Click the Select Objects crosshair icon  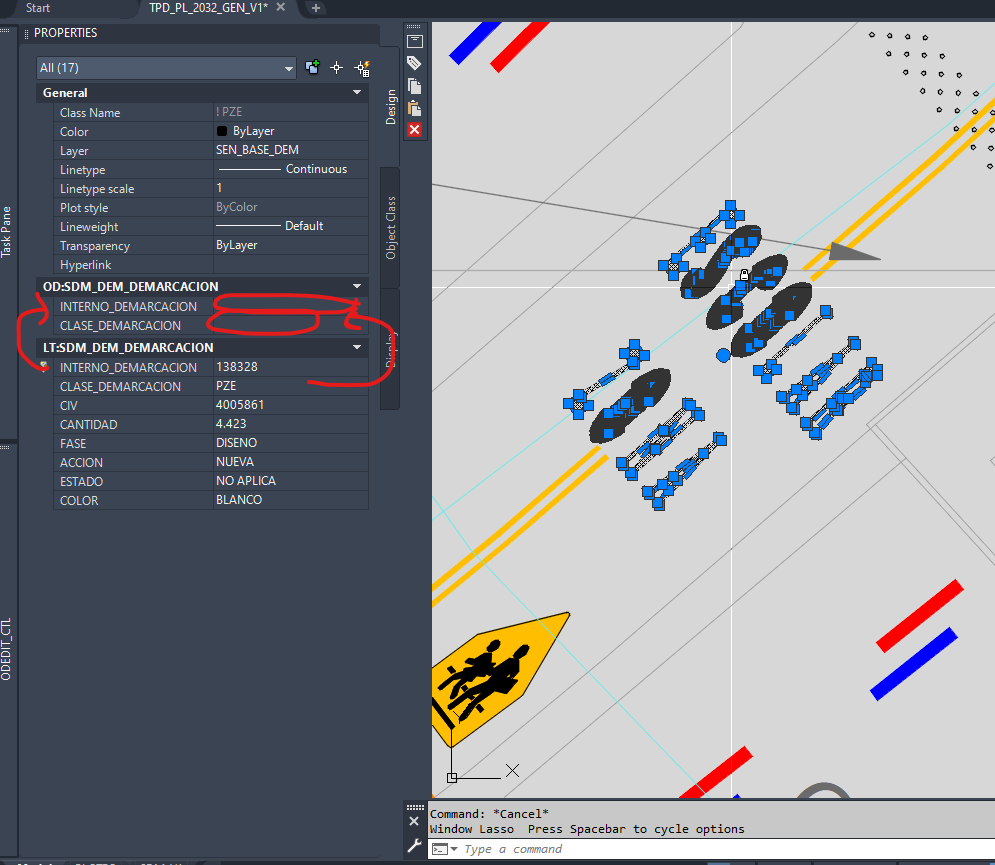[337, 67]
